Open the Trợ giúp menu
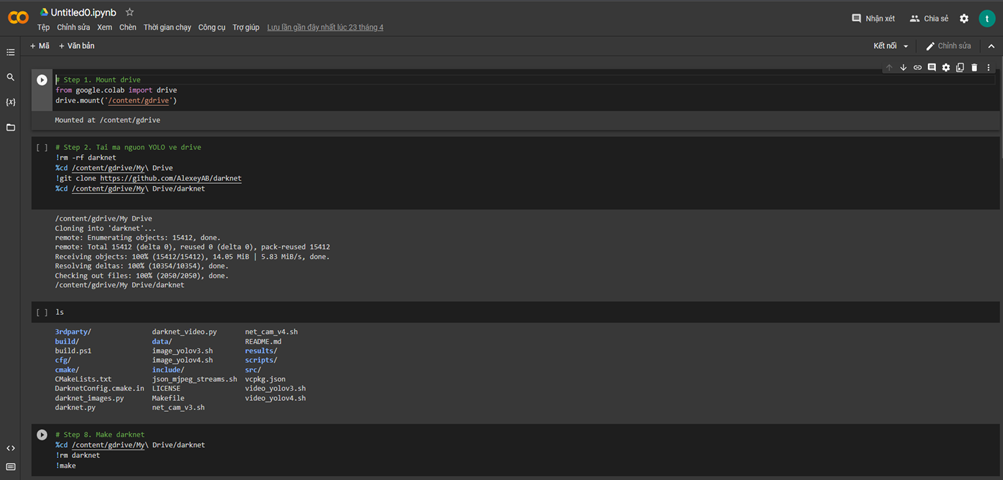1003x480 pixels. click(x=246, y=28)
